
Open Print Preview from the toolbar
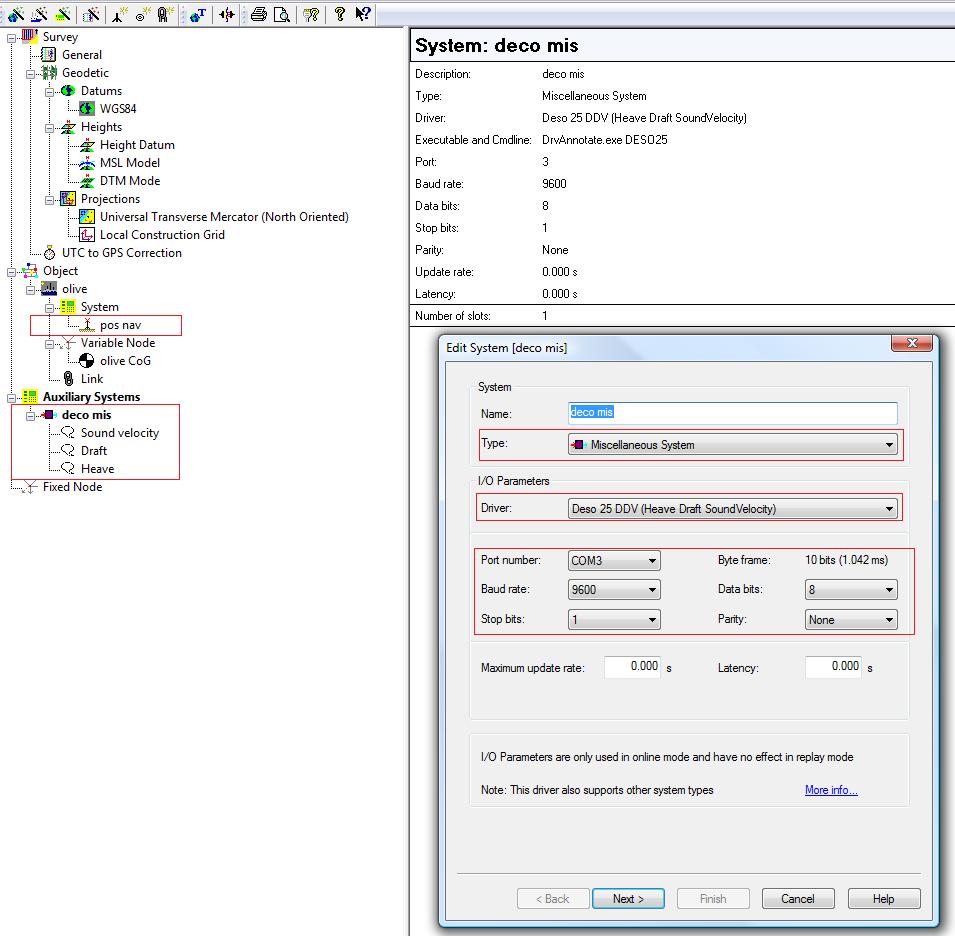pos(282,13)
